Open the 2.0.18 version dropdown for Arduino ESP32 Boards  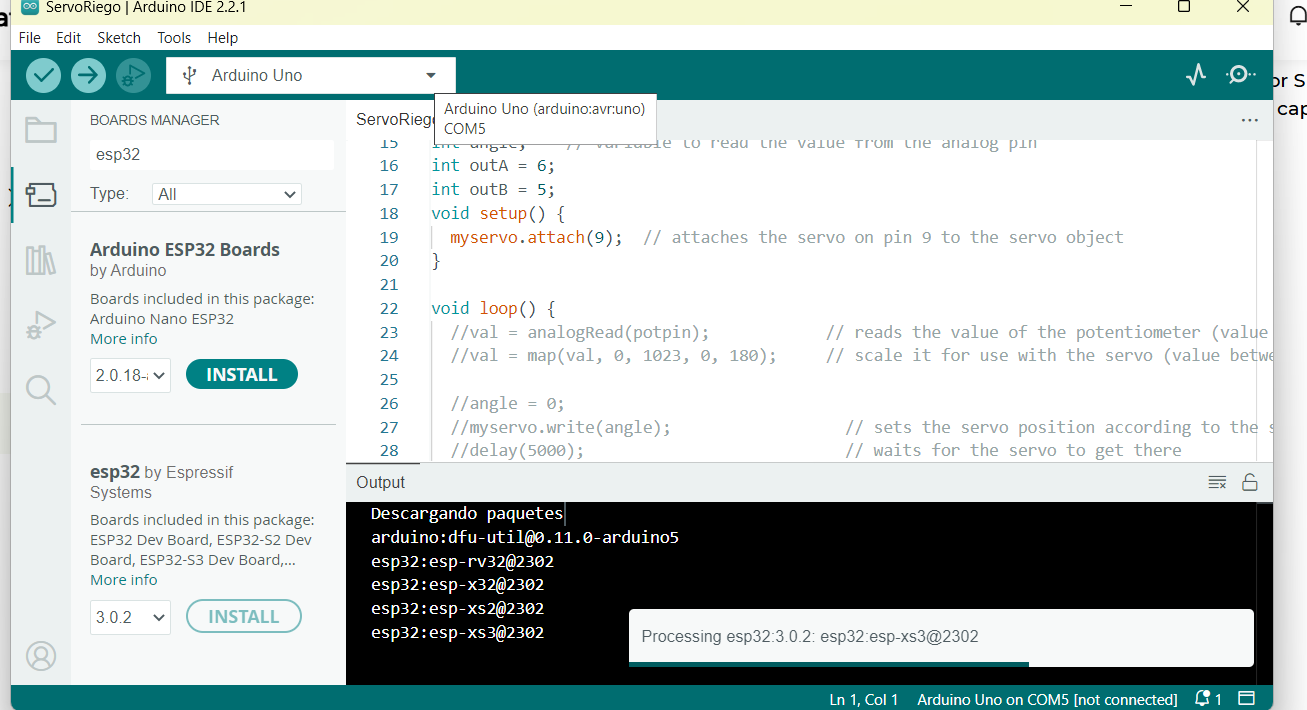130,375
